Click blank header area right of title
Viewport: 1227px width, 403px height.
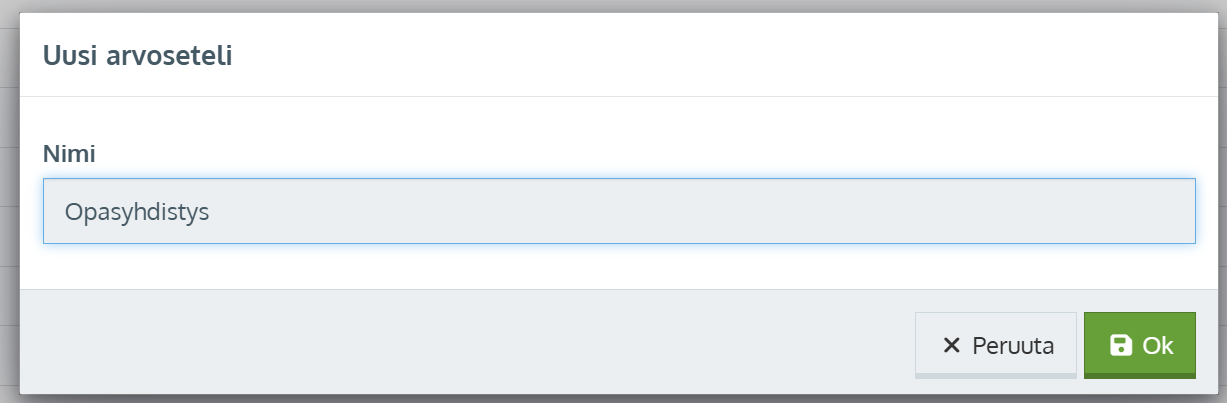[700, 56]
